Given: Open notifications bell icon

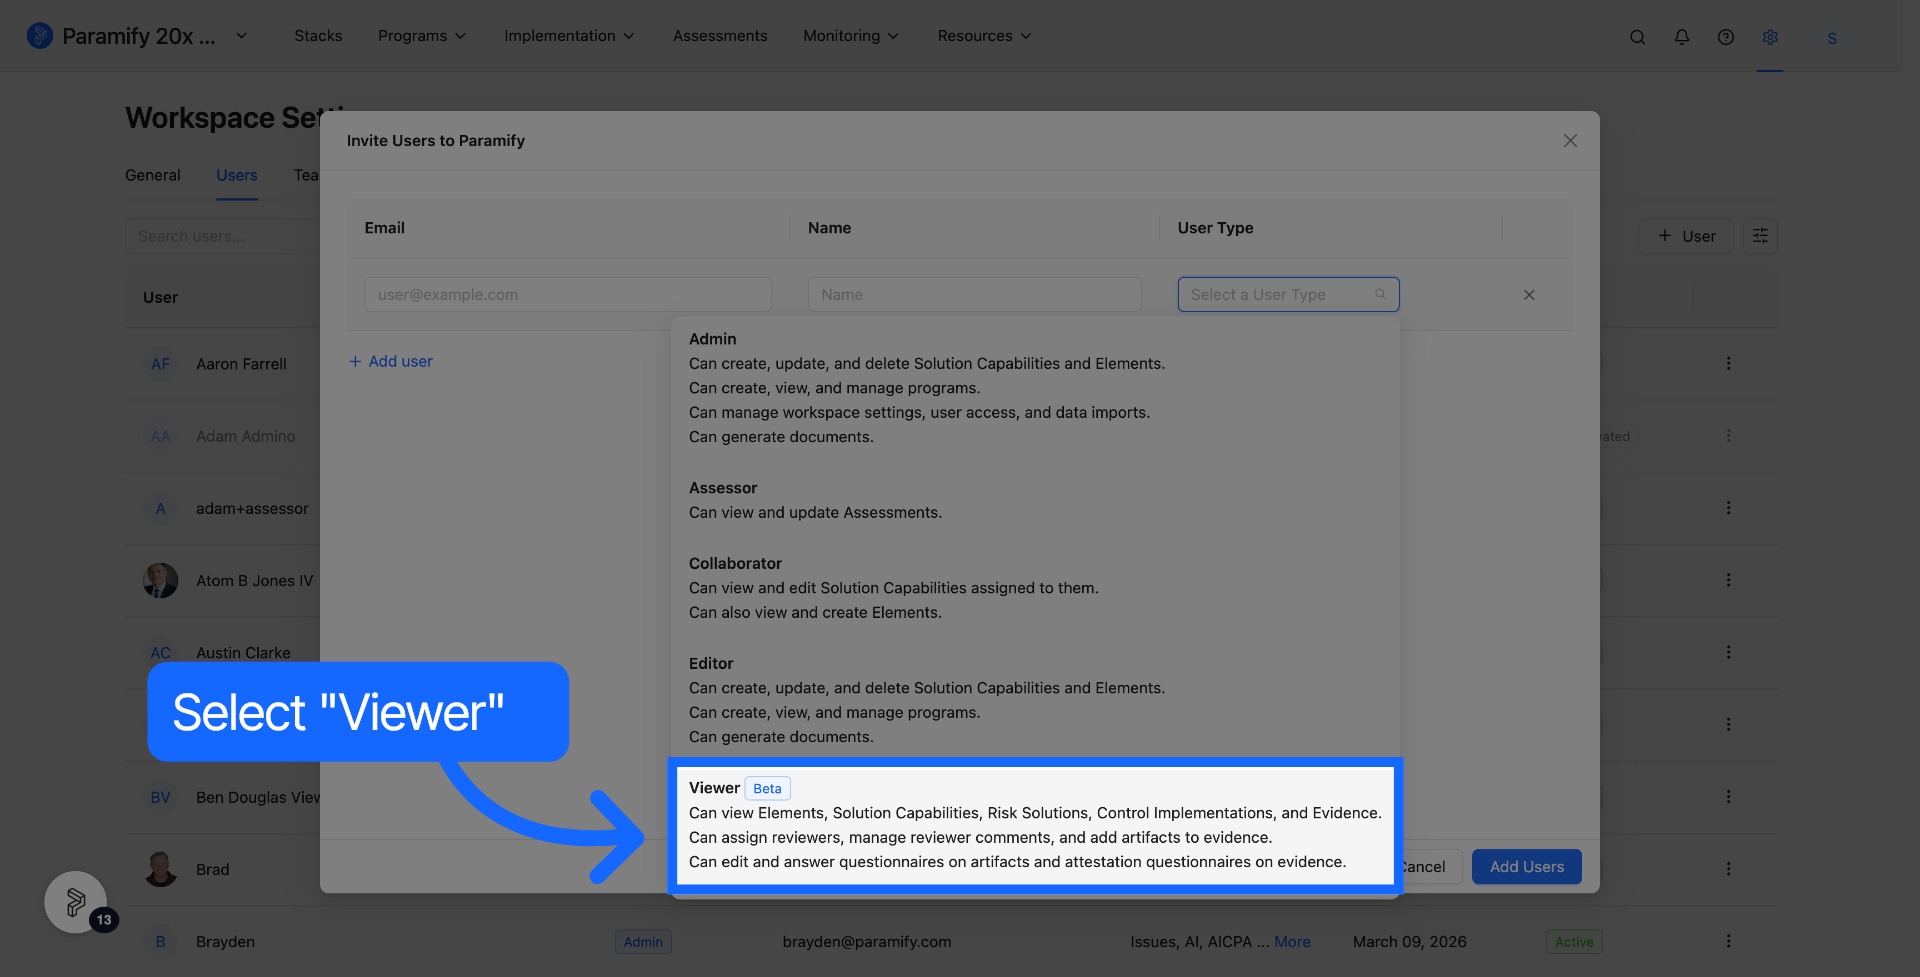Looking at the screenshot, I should [1682, 37].
